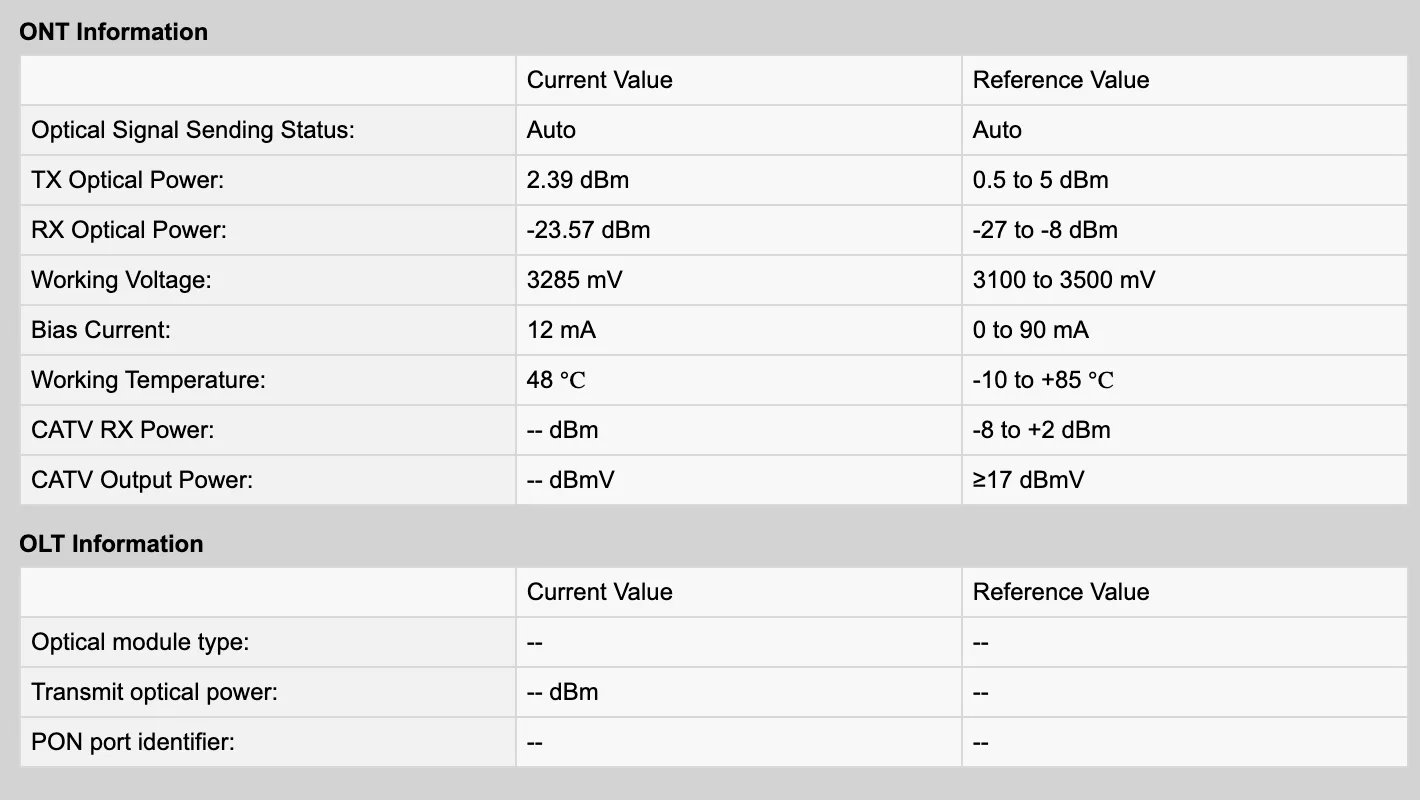Select the Working Temperature label

pyautogui.click(x=150, y=380)
